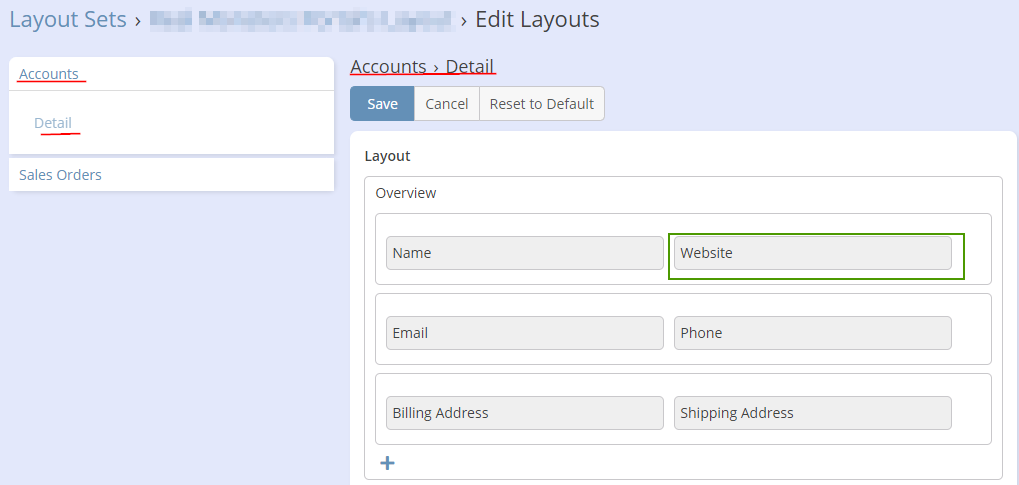Select Accounts in the left sidebar
The width and height of the screenshot is (1019, 485).
[49, 74]
